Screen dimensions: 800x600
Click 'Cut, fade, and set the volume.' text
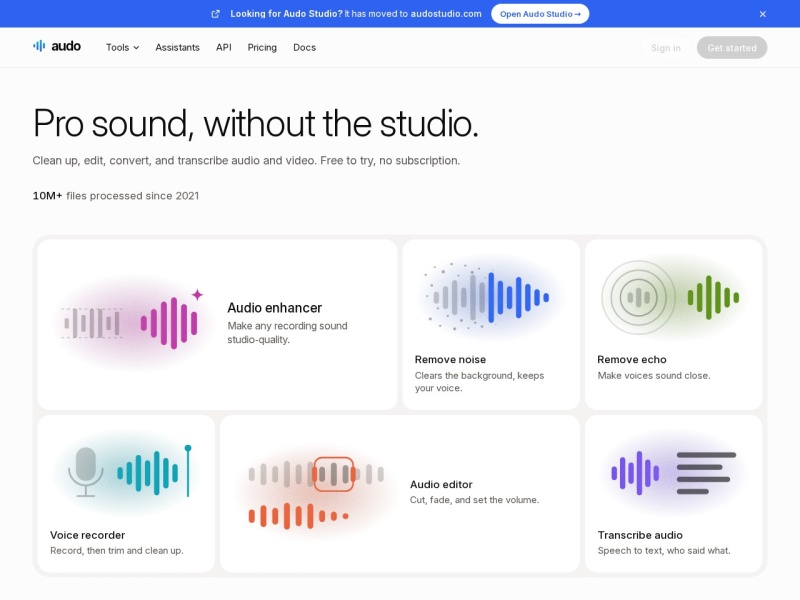[474, 500]
